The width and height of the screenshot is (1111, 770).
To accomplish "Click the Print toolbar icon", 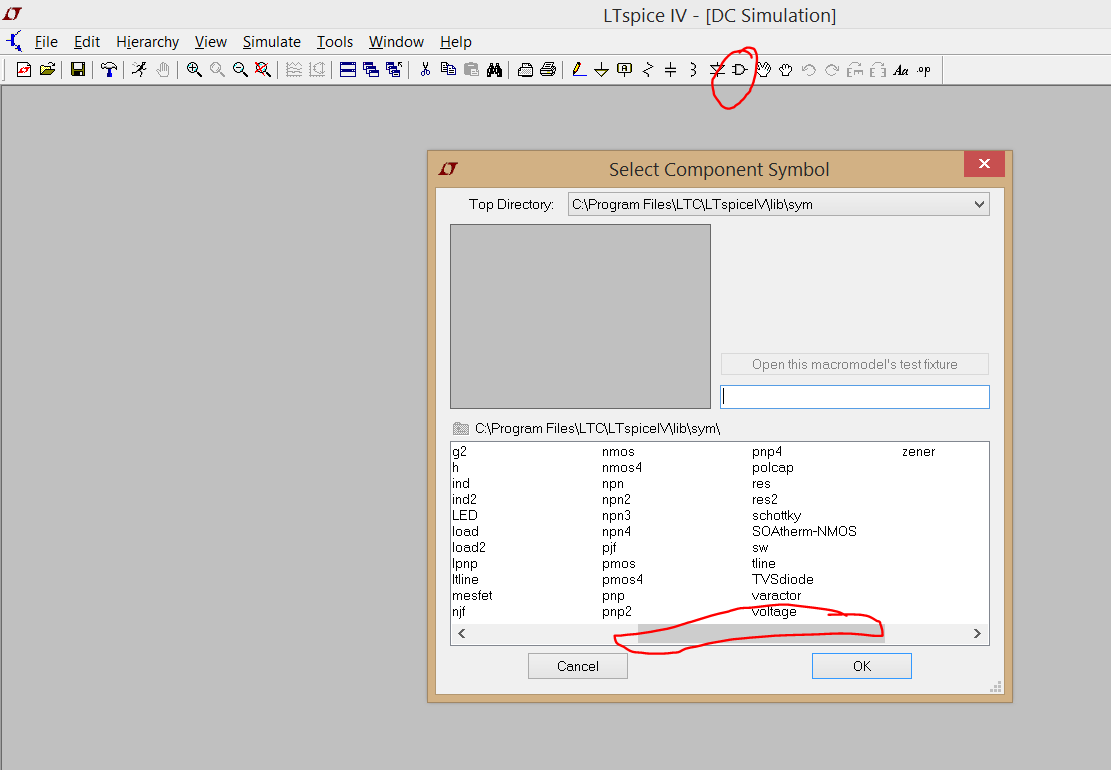I will tap(548, 69).
